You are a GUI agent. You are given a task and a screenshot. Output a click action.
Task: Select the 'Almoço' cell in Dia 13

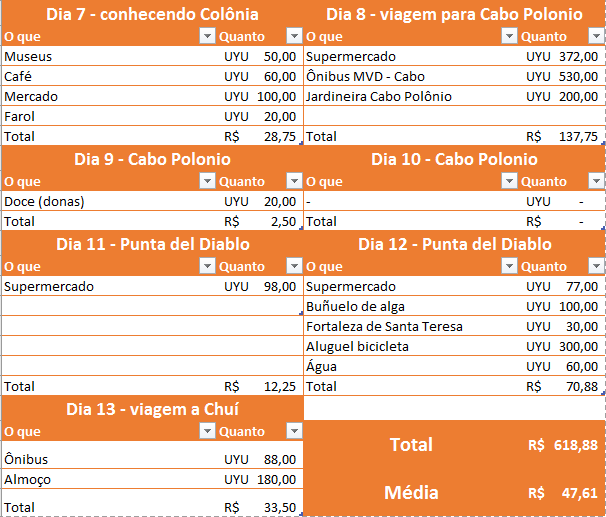27,480
